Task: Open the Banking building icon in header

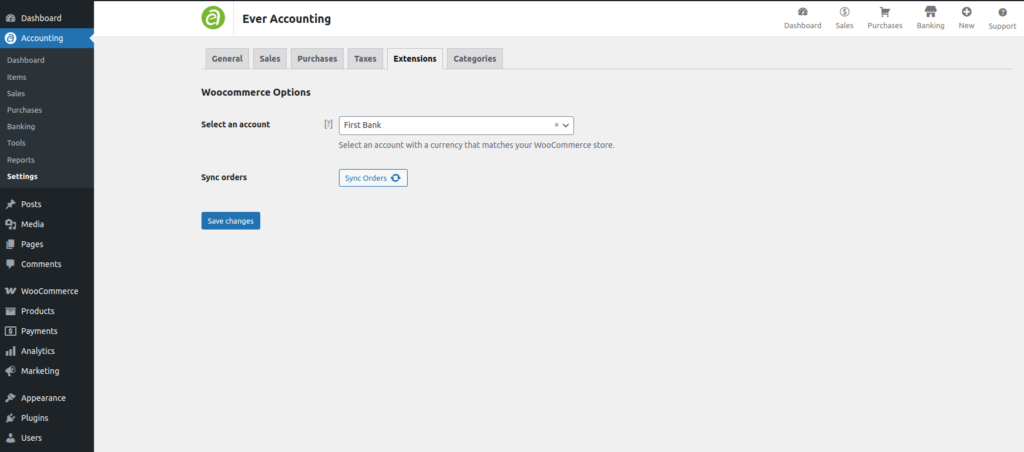Action: tap(931, 12)
